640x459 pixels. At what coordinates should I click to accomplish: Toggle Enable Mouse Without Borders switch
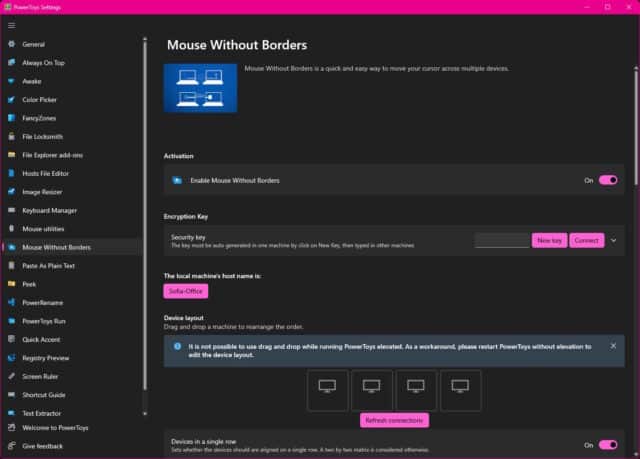tap(608, 180)
